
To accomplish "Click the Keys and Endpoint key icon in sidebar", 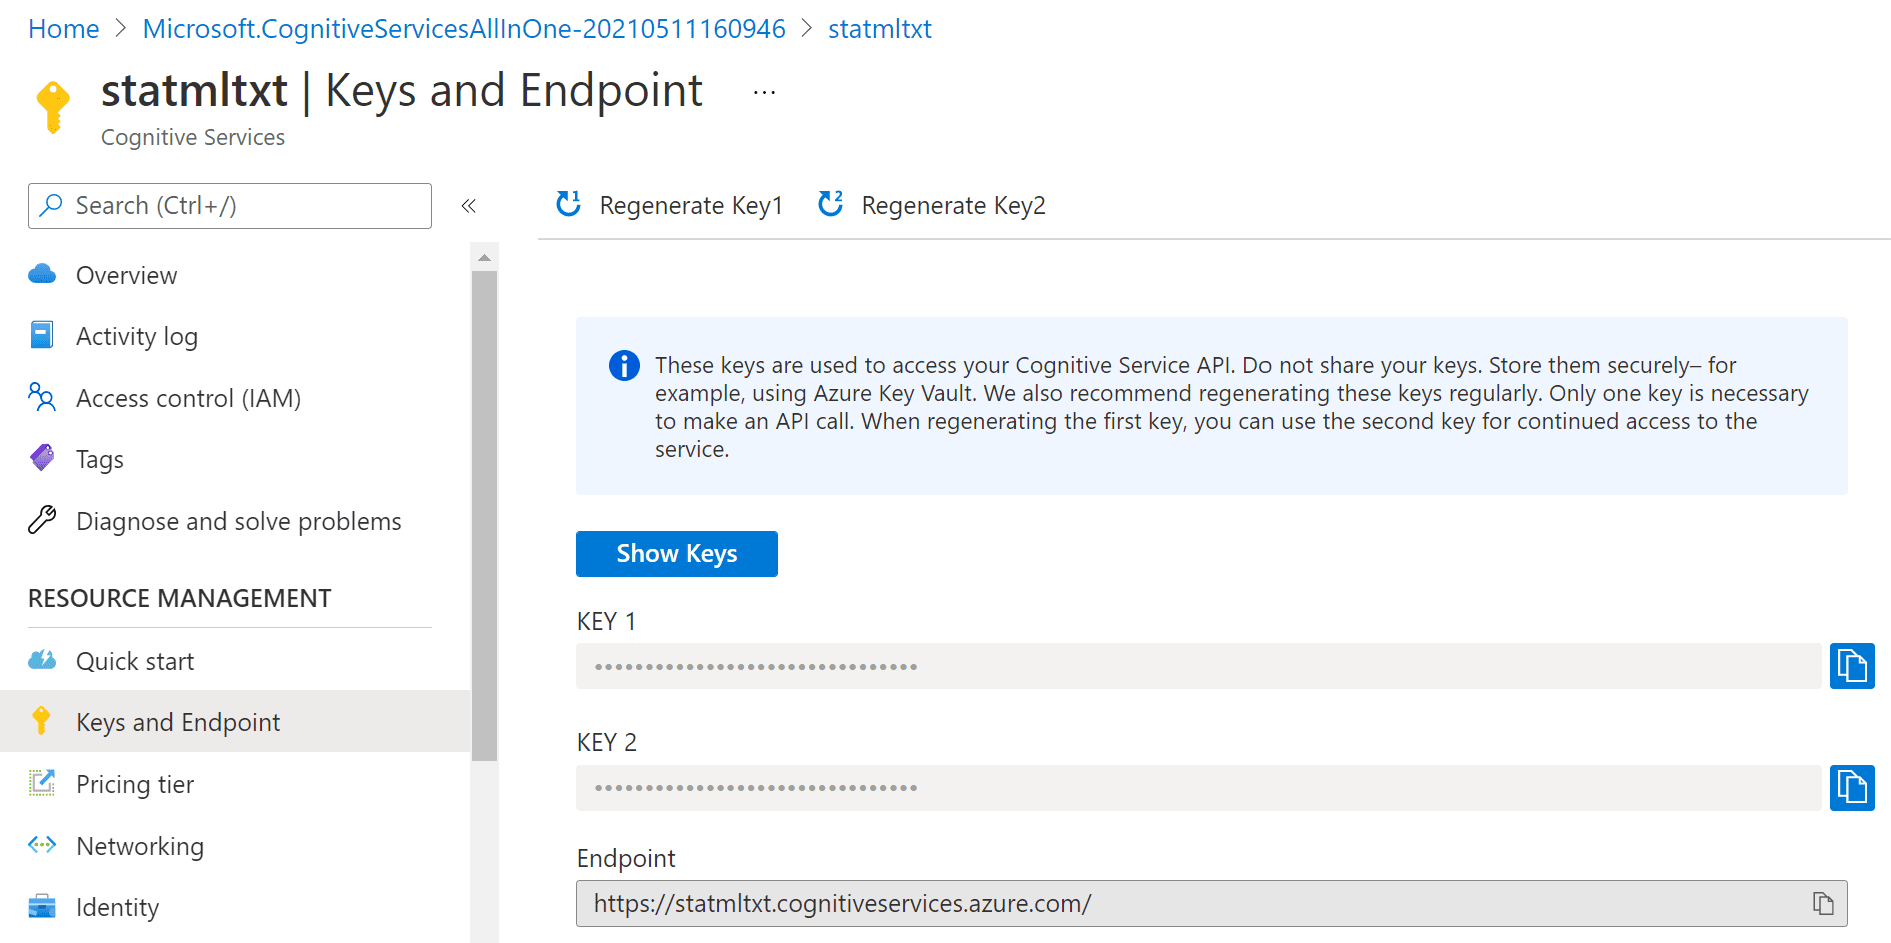I will click(41, 721).
